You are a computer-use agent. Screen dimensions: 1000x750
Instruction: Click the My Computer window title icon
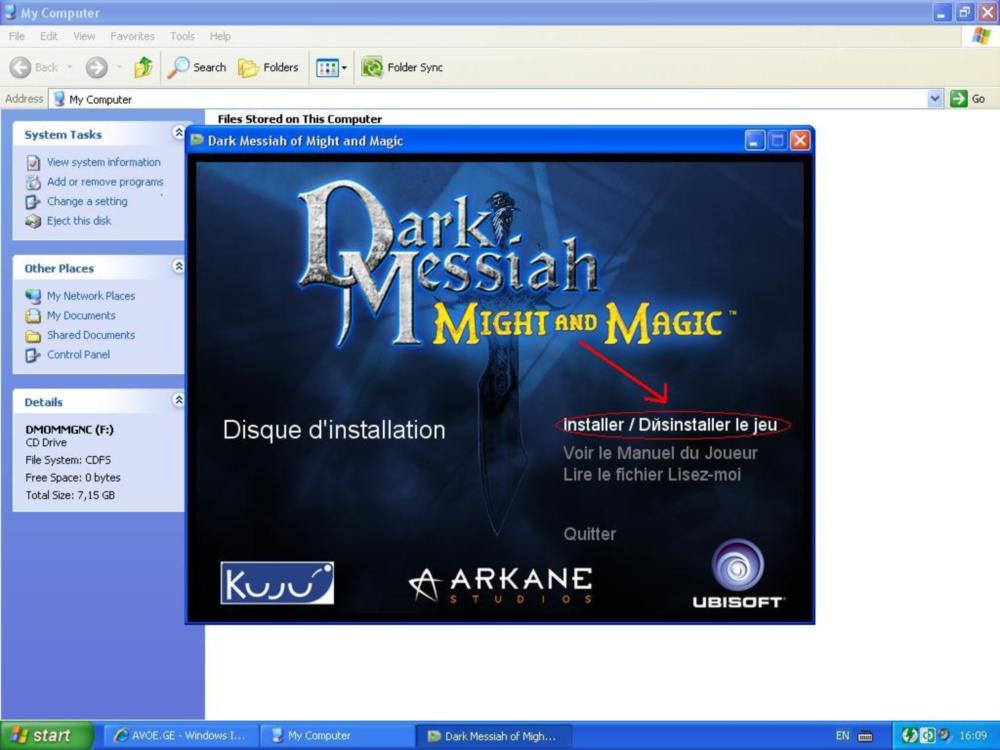point(10,12)
